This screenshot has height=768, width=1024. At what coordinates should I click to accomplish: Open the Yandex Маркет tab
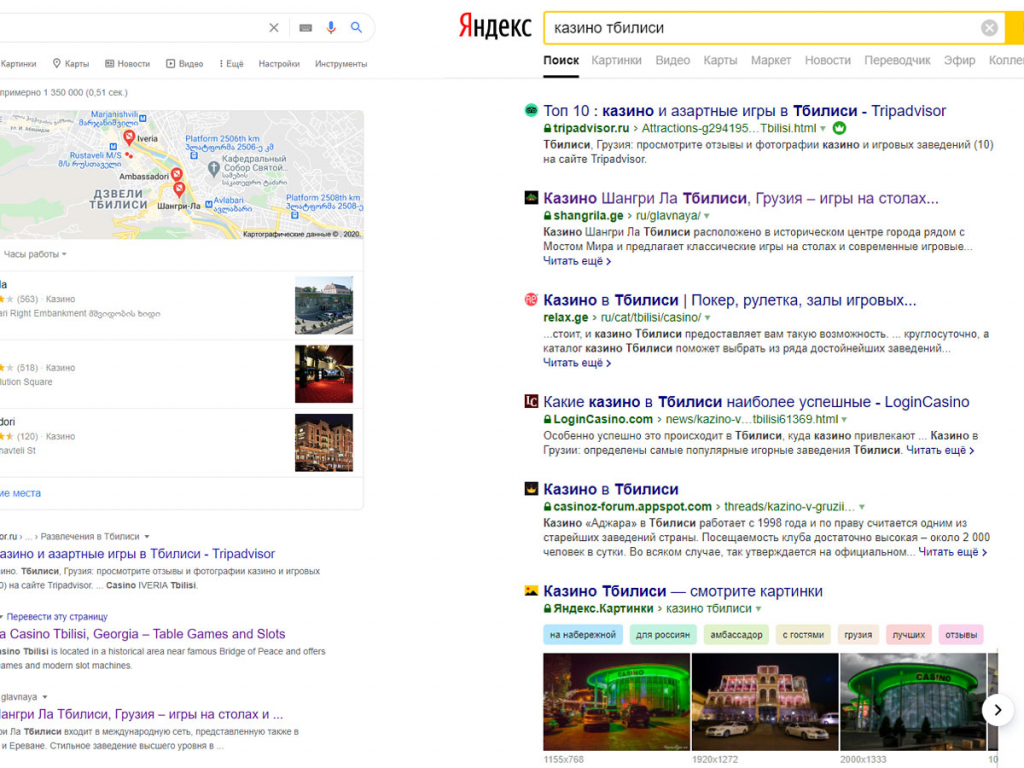770,60
